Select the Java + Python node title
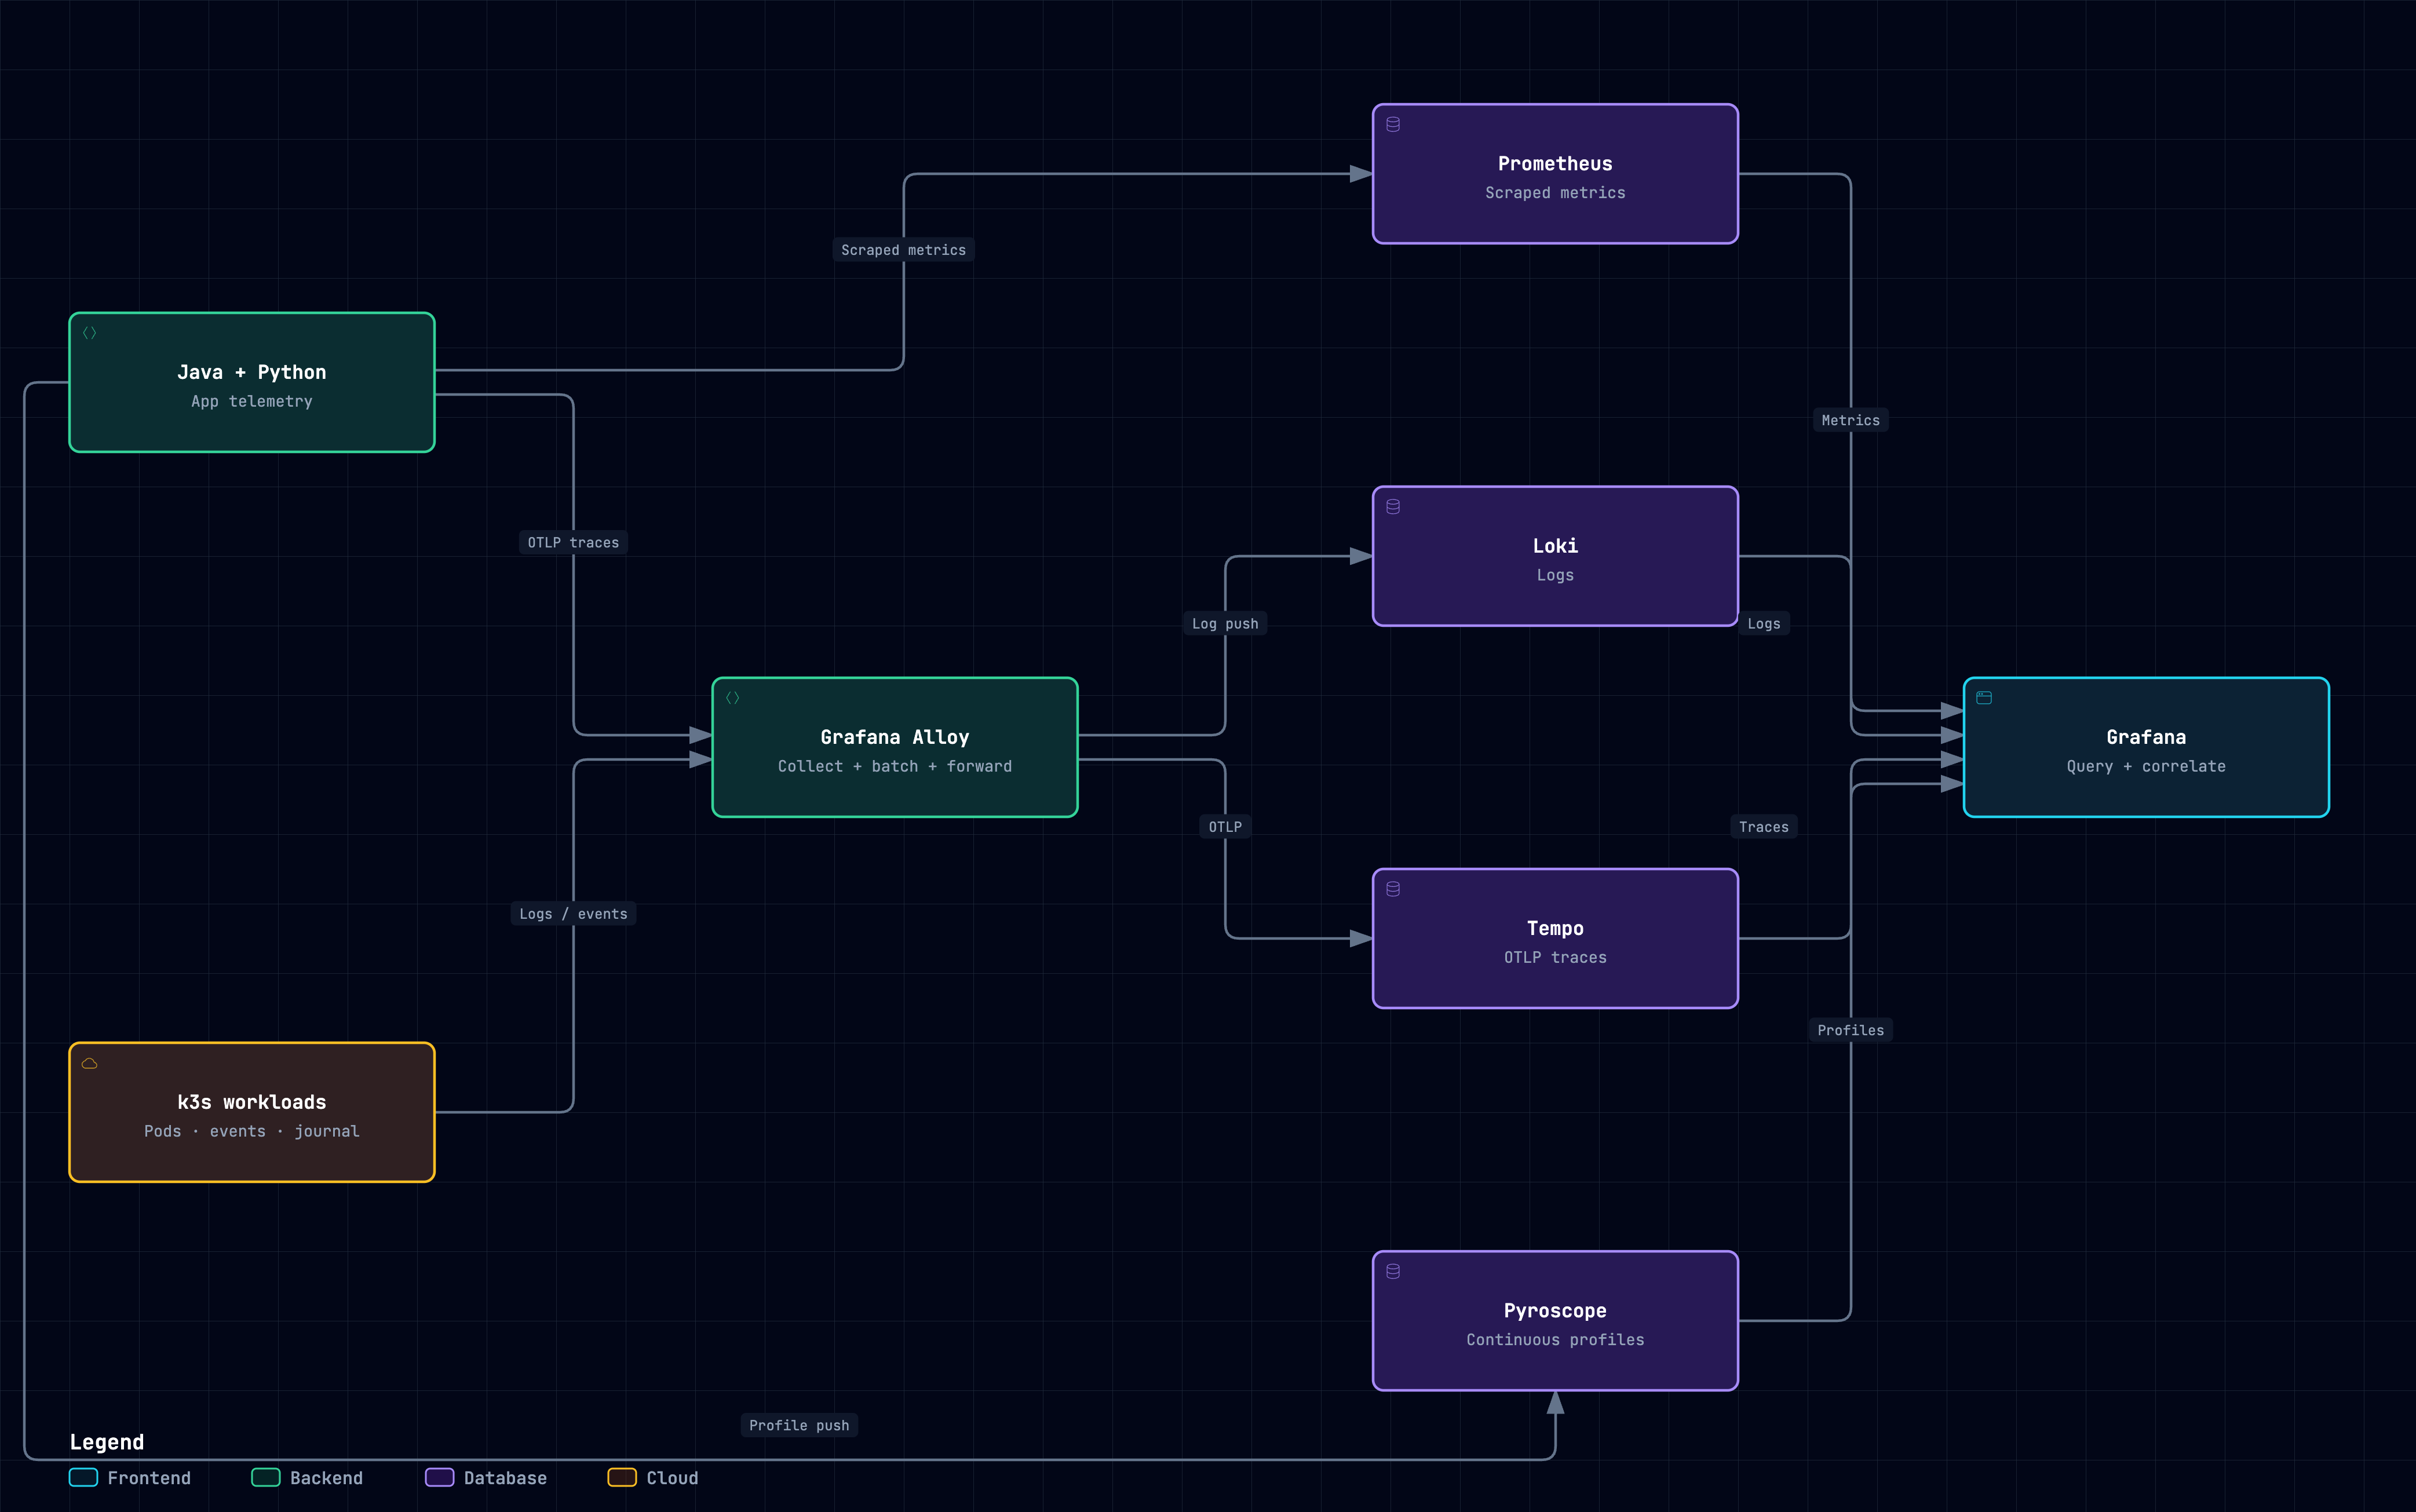Screen dimensions: 2416x1512 [x=251, y=372]
